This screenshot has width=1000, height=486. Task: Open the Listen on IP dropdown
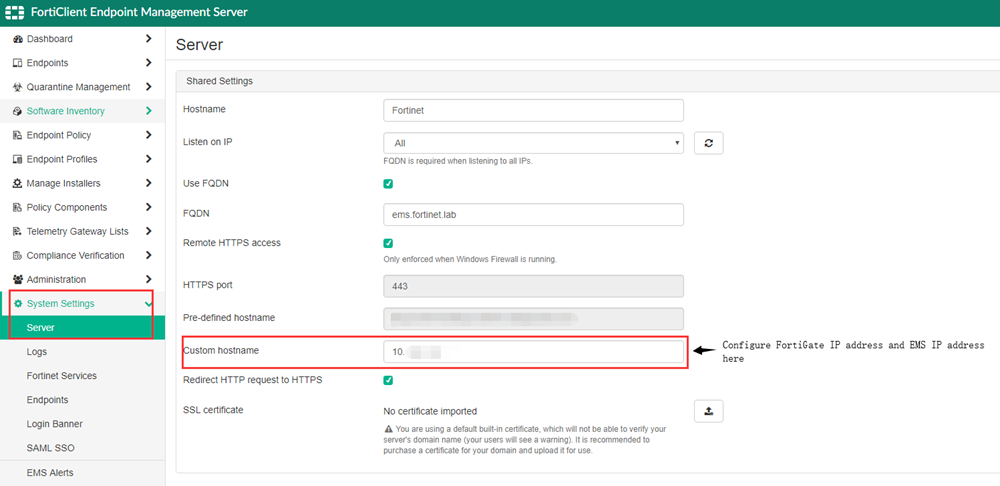pos(533,143)
